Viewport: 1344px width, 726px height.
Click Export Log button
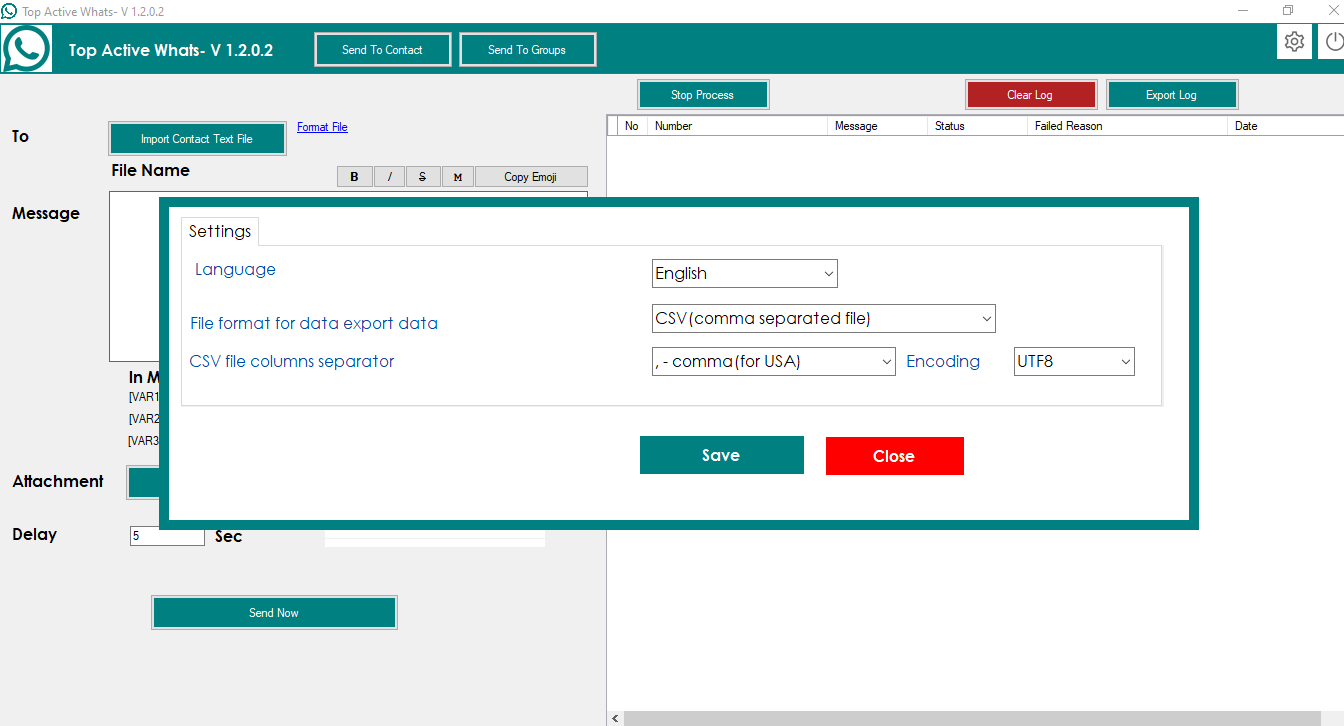coord(1171,95)
